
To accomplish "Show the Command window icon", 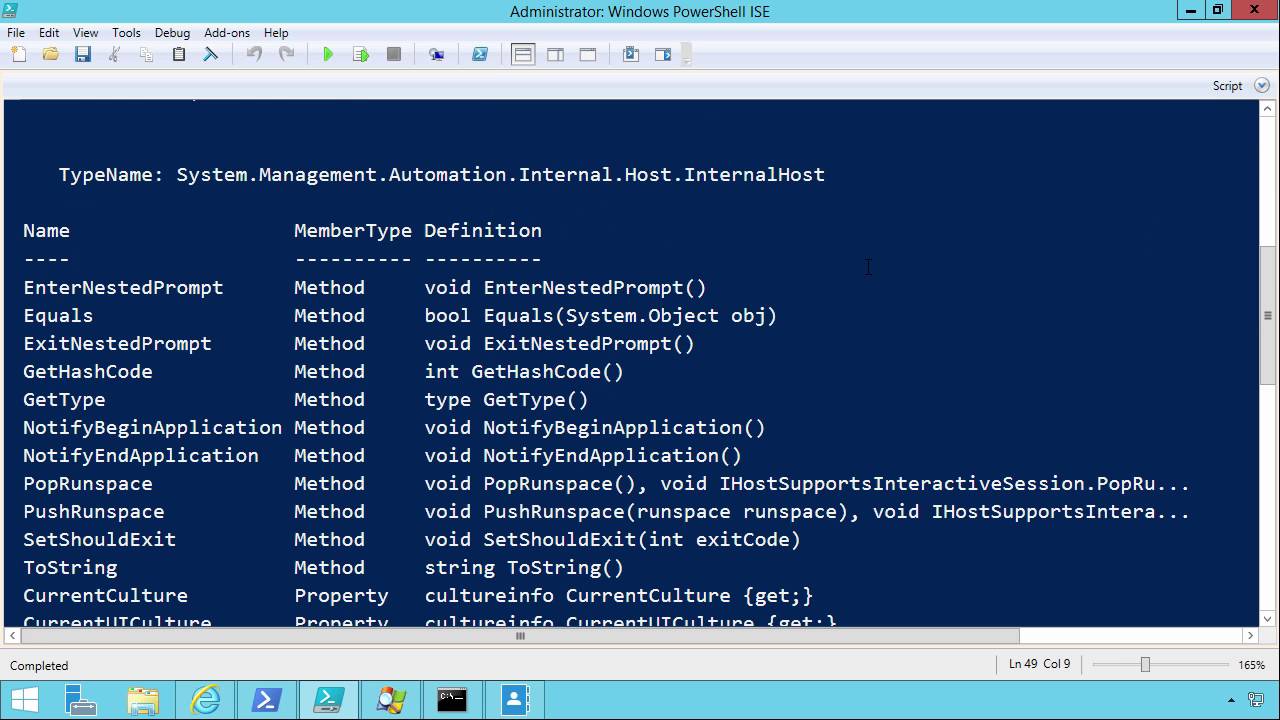I will (x=631, y=55).
